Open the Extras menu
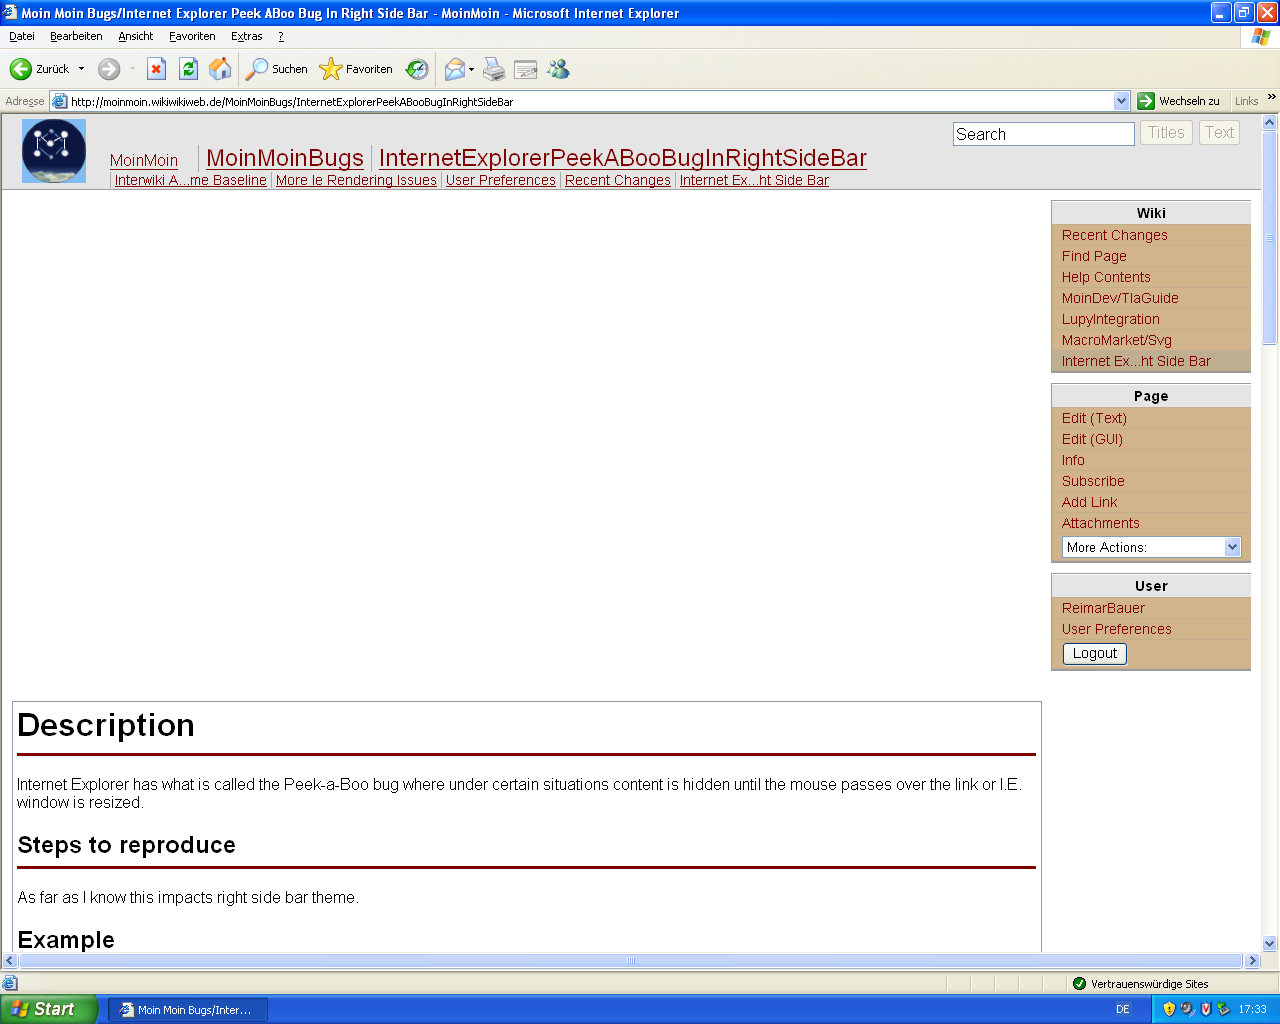The image size is (1280, 1024). [x=246, y=36]
